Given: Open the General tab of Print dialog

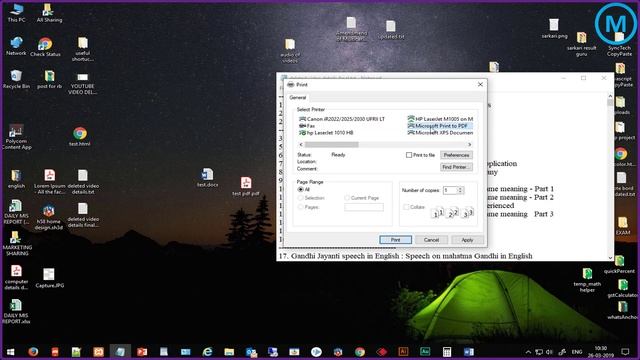Looking at the screenshot, I should [298, 98].
